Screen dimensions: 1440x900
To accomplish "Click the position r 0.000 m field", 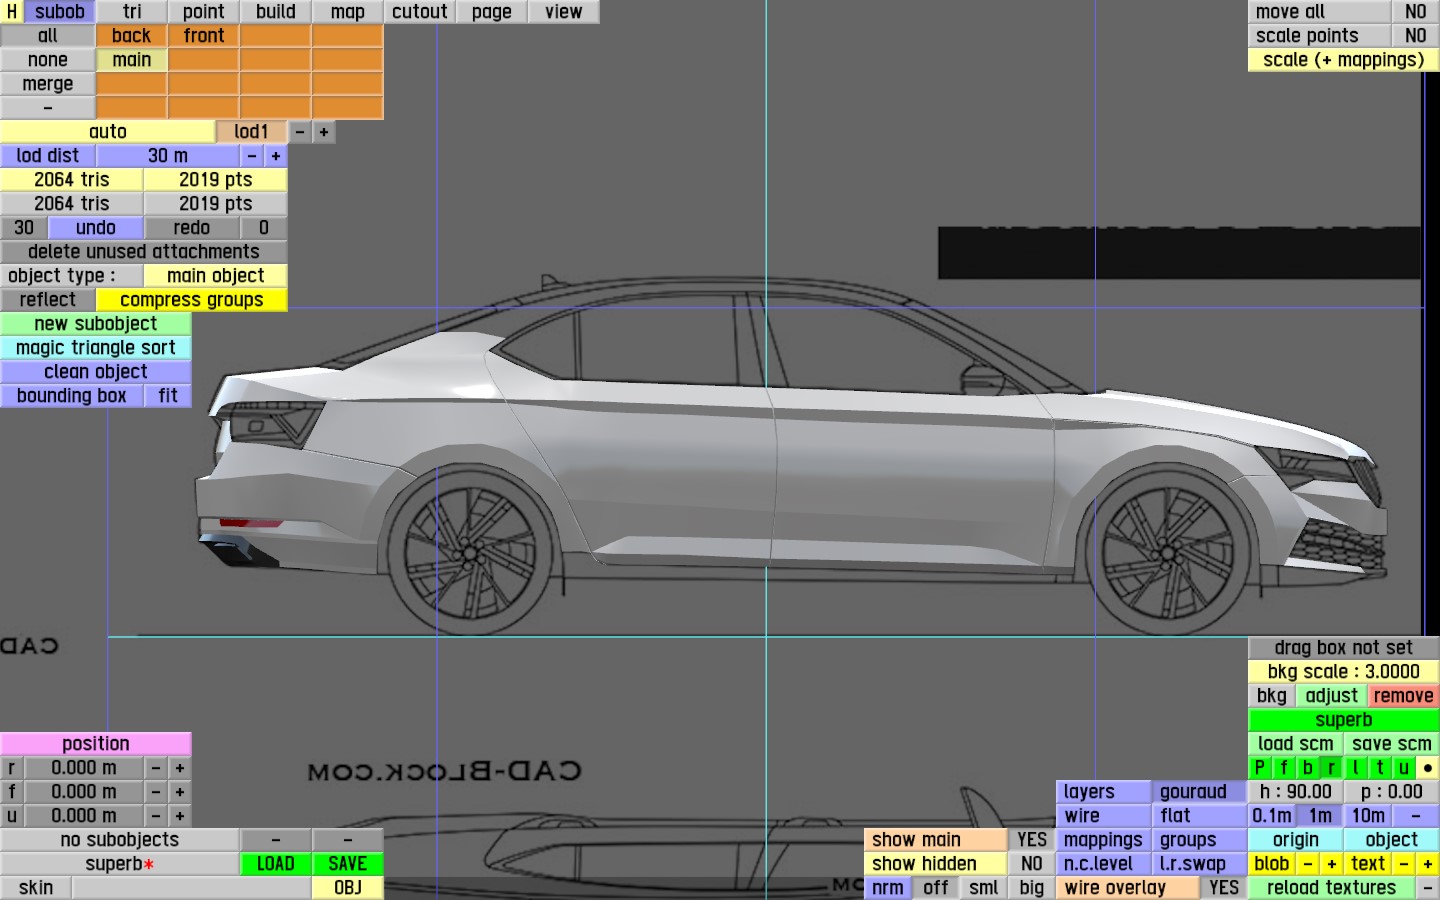I will click(84, 768).
